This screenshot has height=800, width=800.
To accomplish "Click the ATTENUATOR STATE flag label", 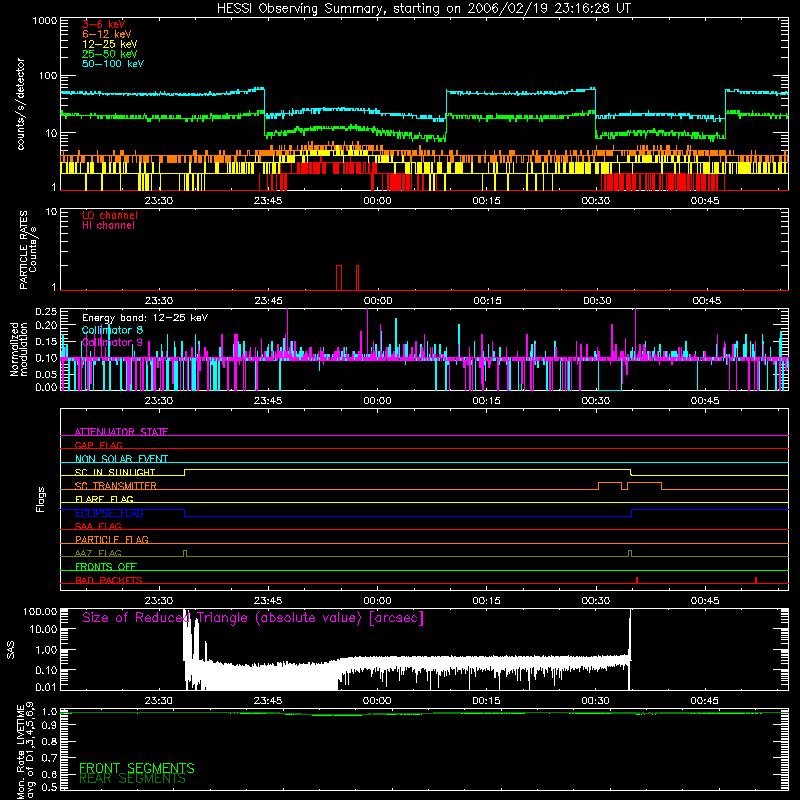I will 121,432.
